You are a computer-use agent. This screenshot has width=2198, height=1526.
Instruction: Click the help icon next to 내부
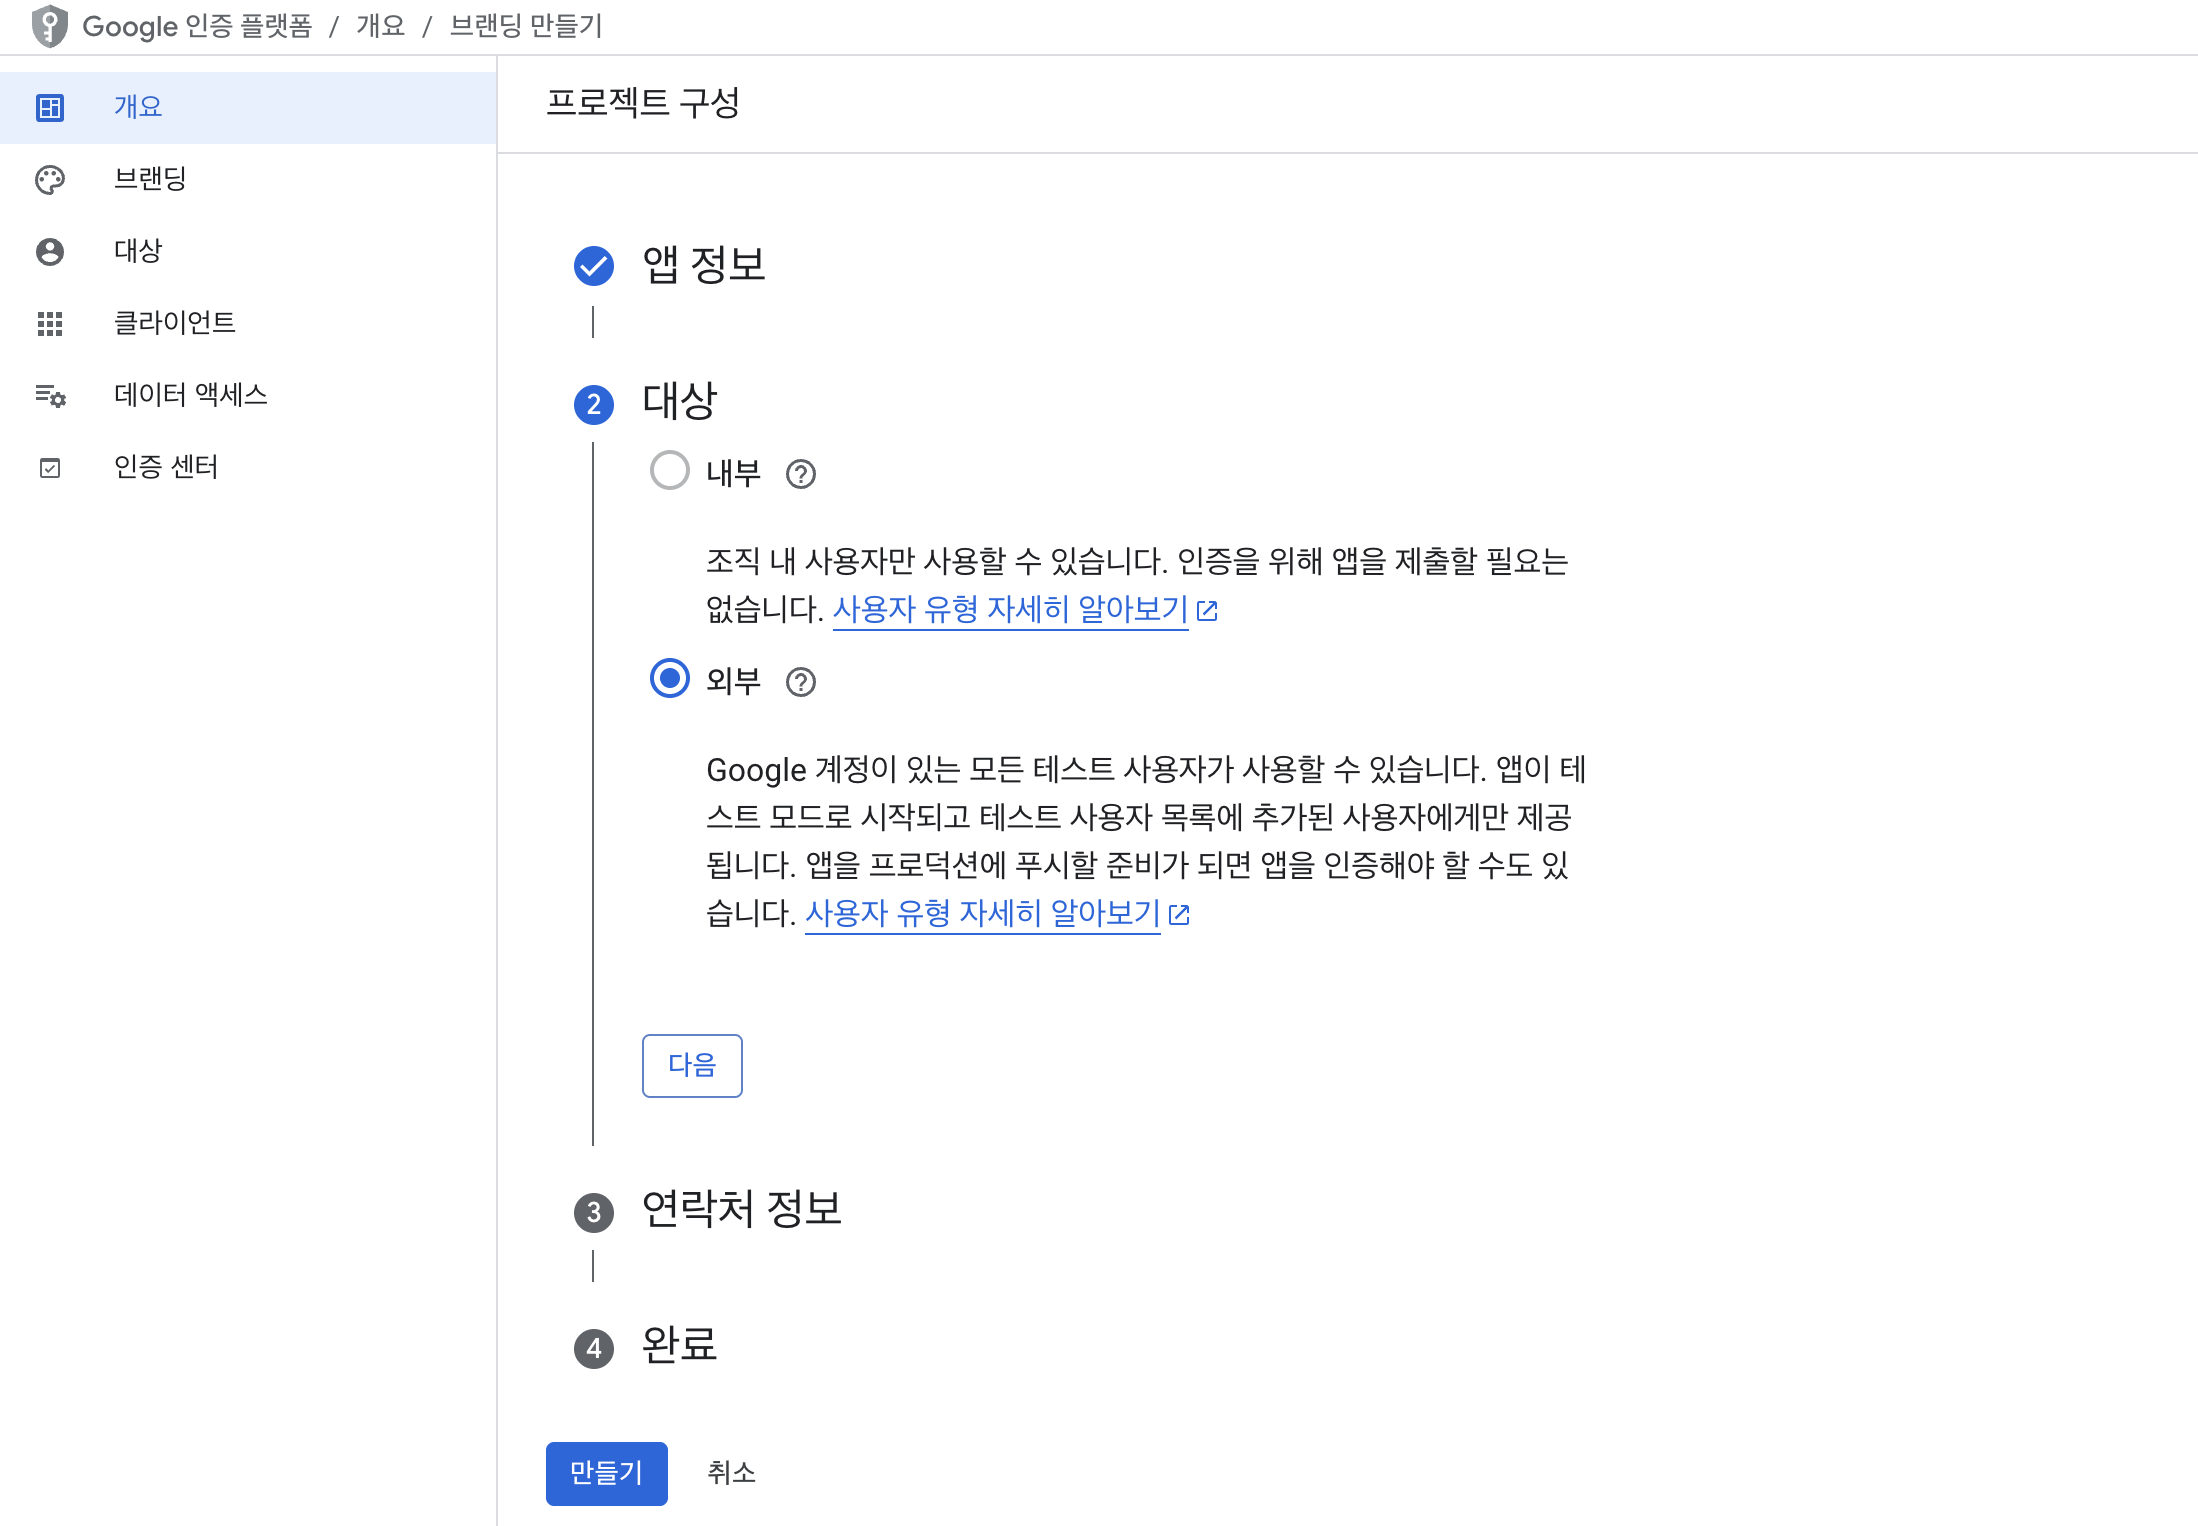(x=801, y=474)
